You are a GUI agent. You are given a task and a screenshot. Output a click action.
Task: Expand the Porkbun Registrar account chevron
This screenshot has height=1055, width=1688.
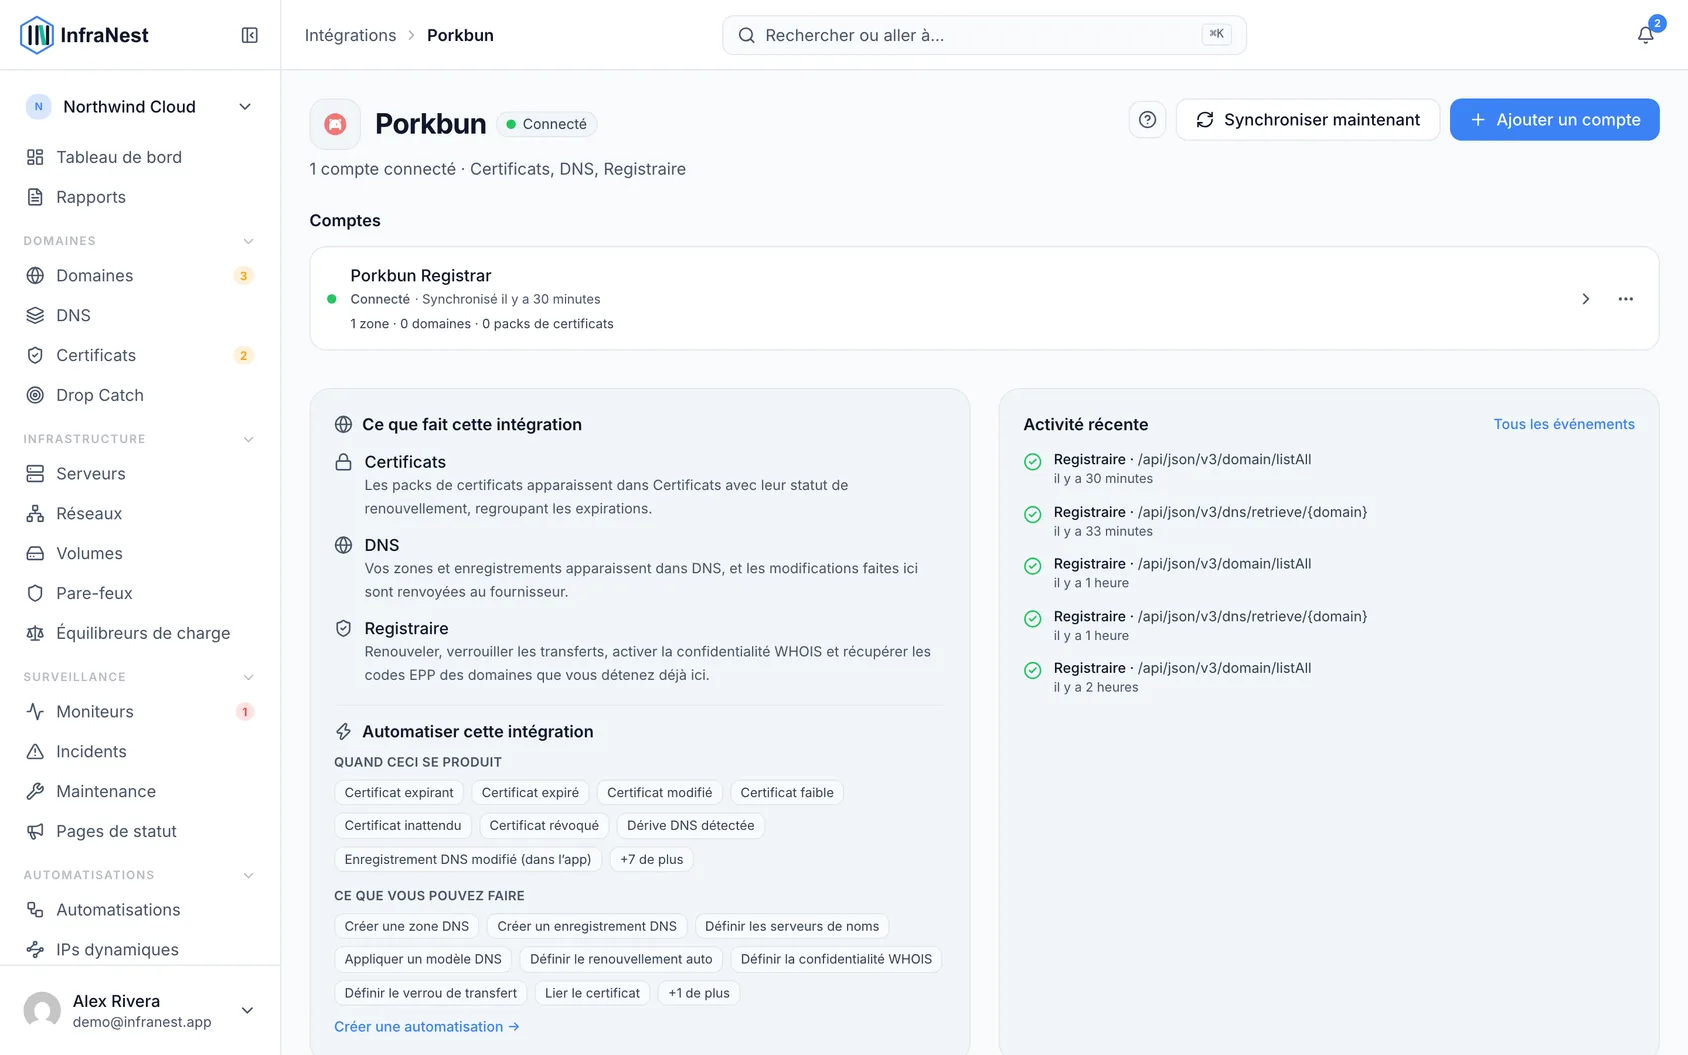(1585, 299)
